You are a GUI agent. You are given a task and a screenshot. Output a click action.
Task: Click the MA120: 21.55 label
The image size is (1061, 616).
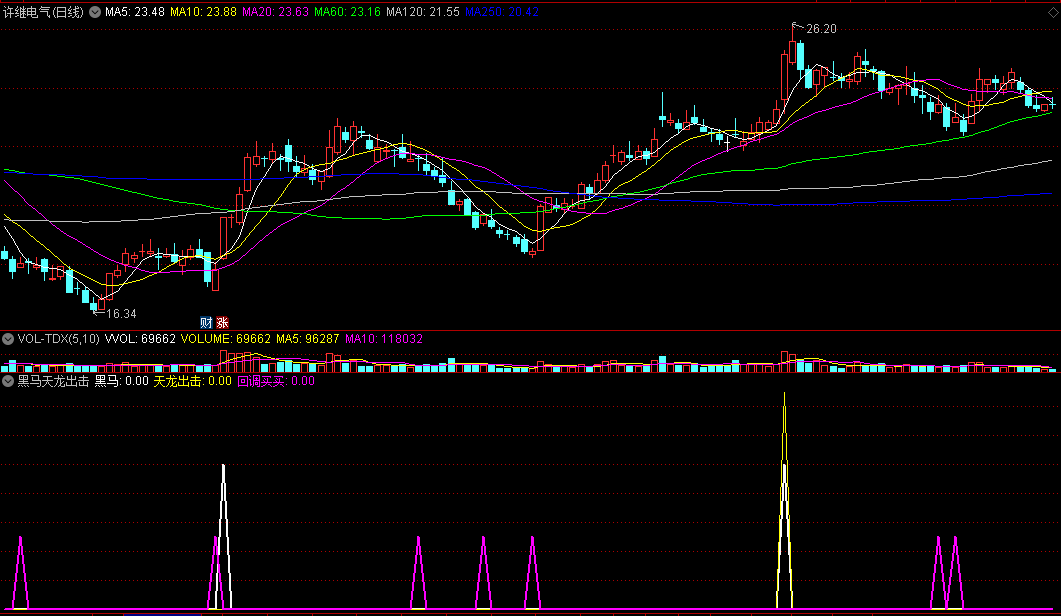coord(422,12)
